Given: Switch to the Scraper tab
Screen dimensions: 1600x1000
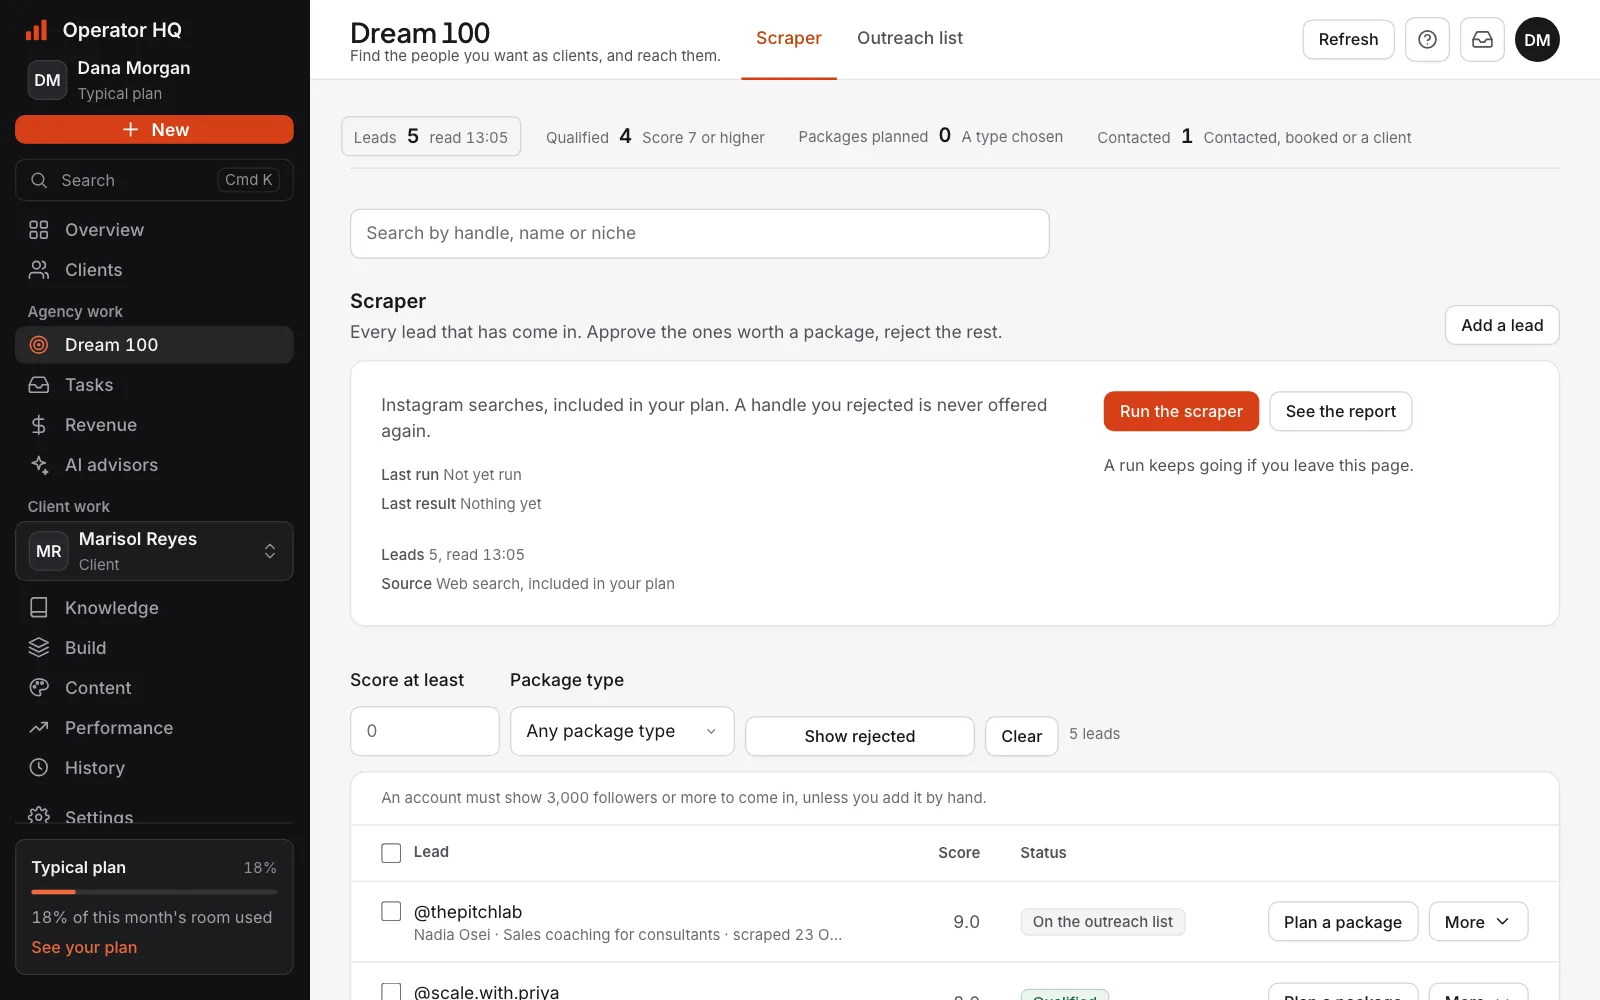Looking at the screenshot, I should pyautogui.click(x=788, y=38).
